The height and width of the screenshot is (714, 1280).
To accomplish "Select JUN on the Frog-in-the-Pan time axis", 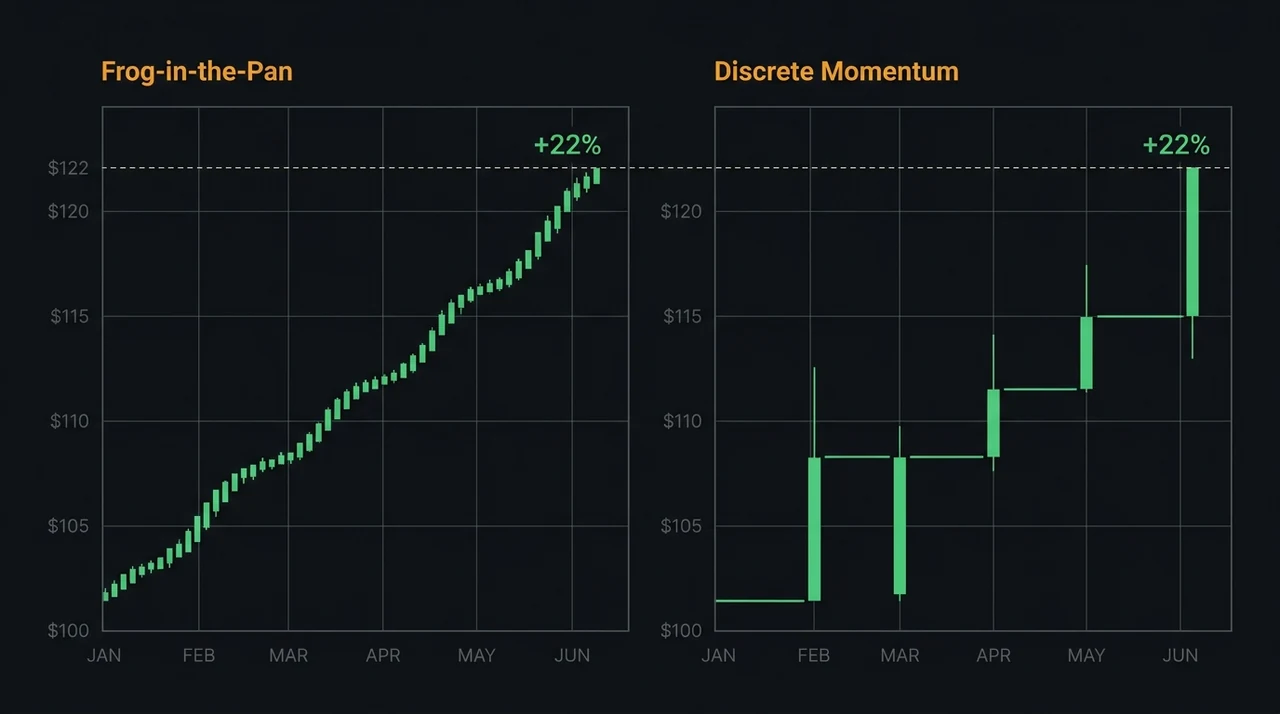I will (572, 656).
